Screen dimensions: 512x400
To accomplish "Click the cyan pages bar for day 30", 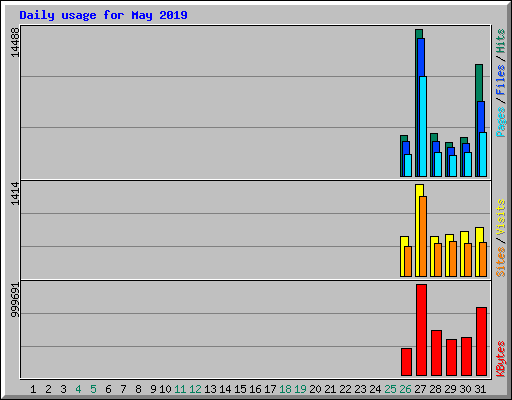I will (468, 164).
